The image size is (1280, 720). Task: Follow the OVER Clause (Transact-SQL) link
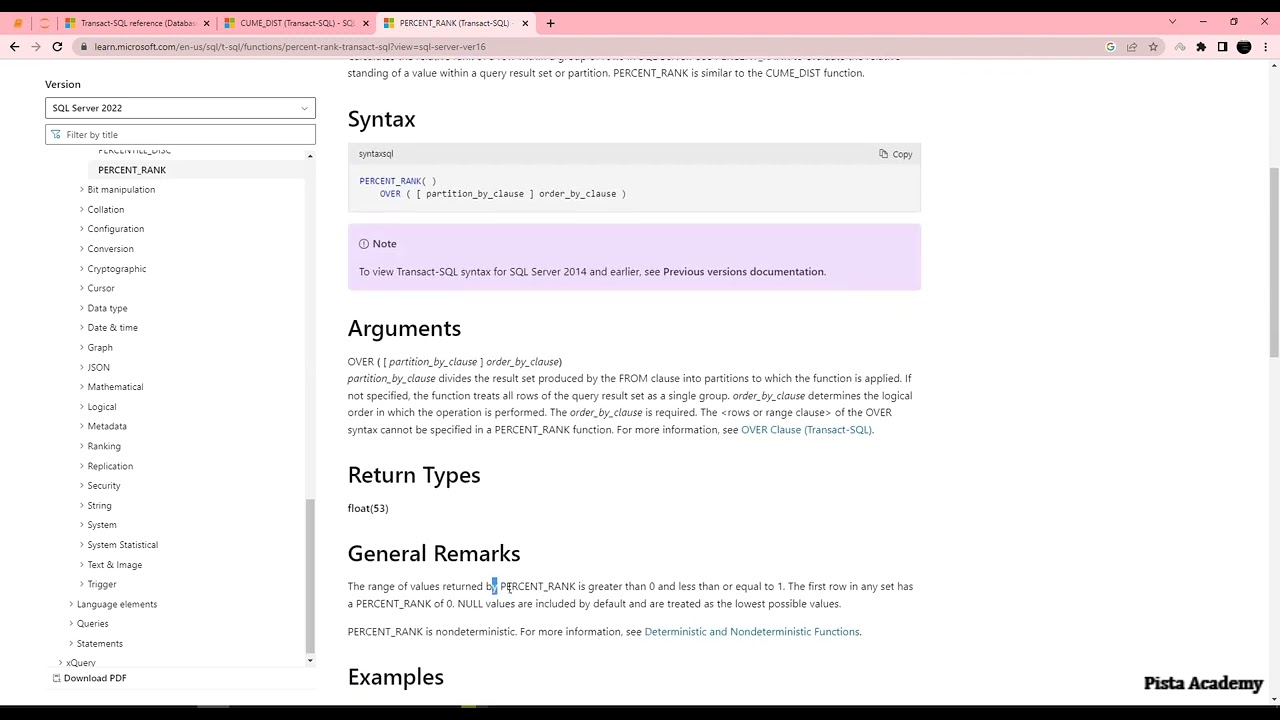click(x=806, y=430)
